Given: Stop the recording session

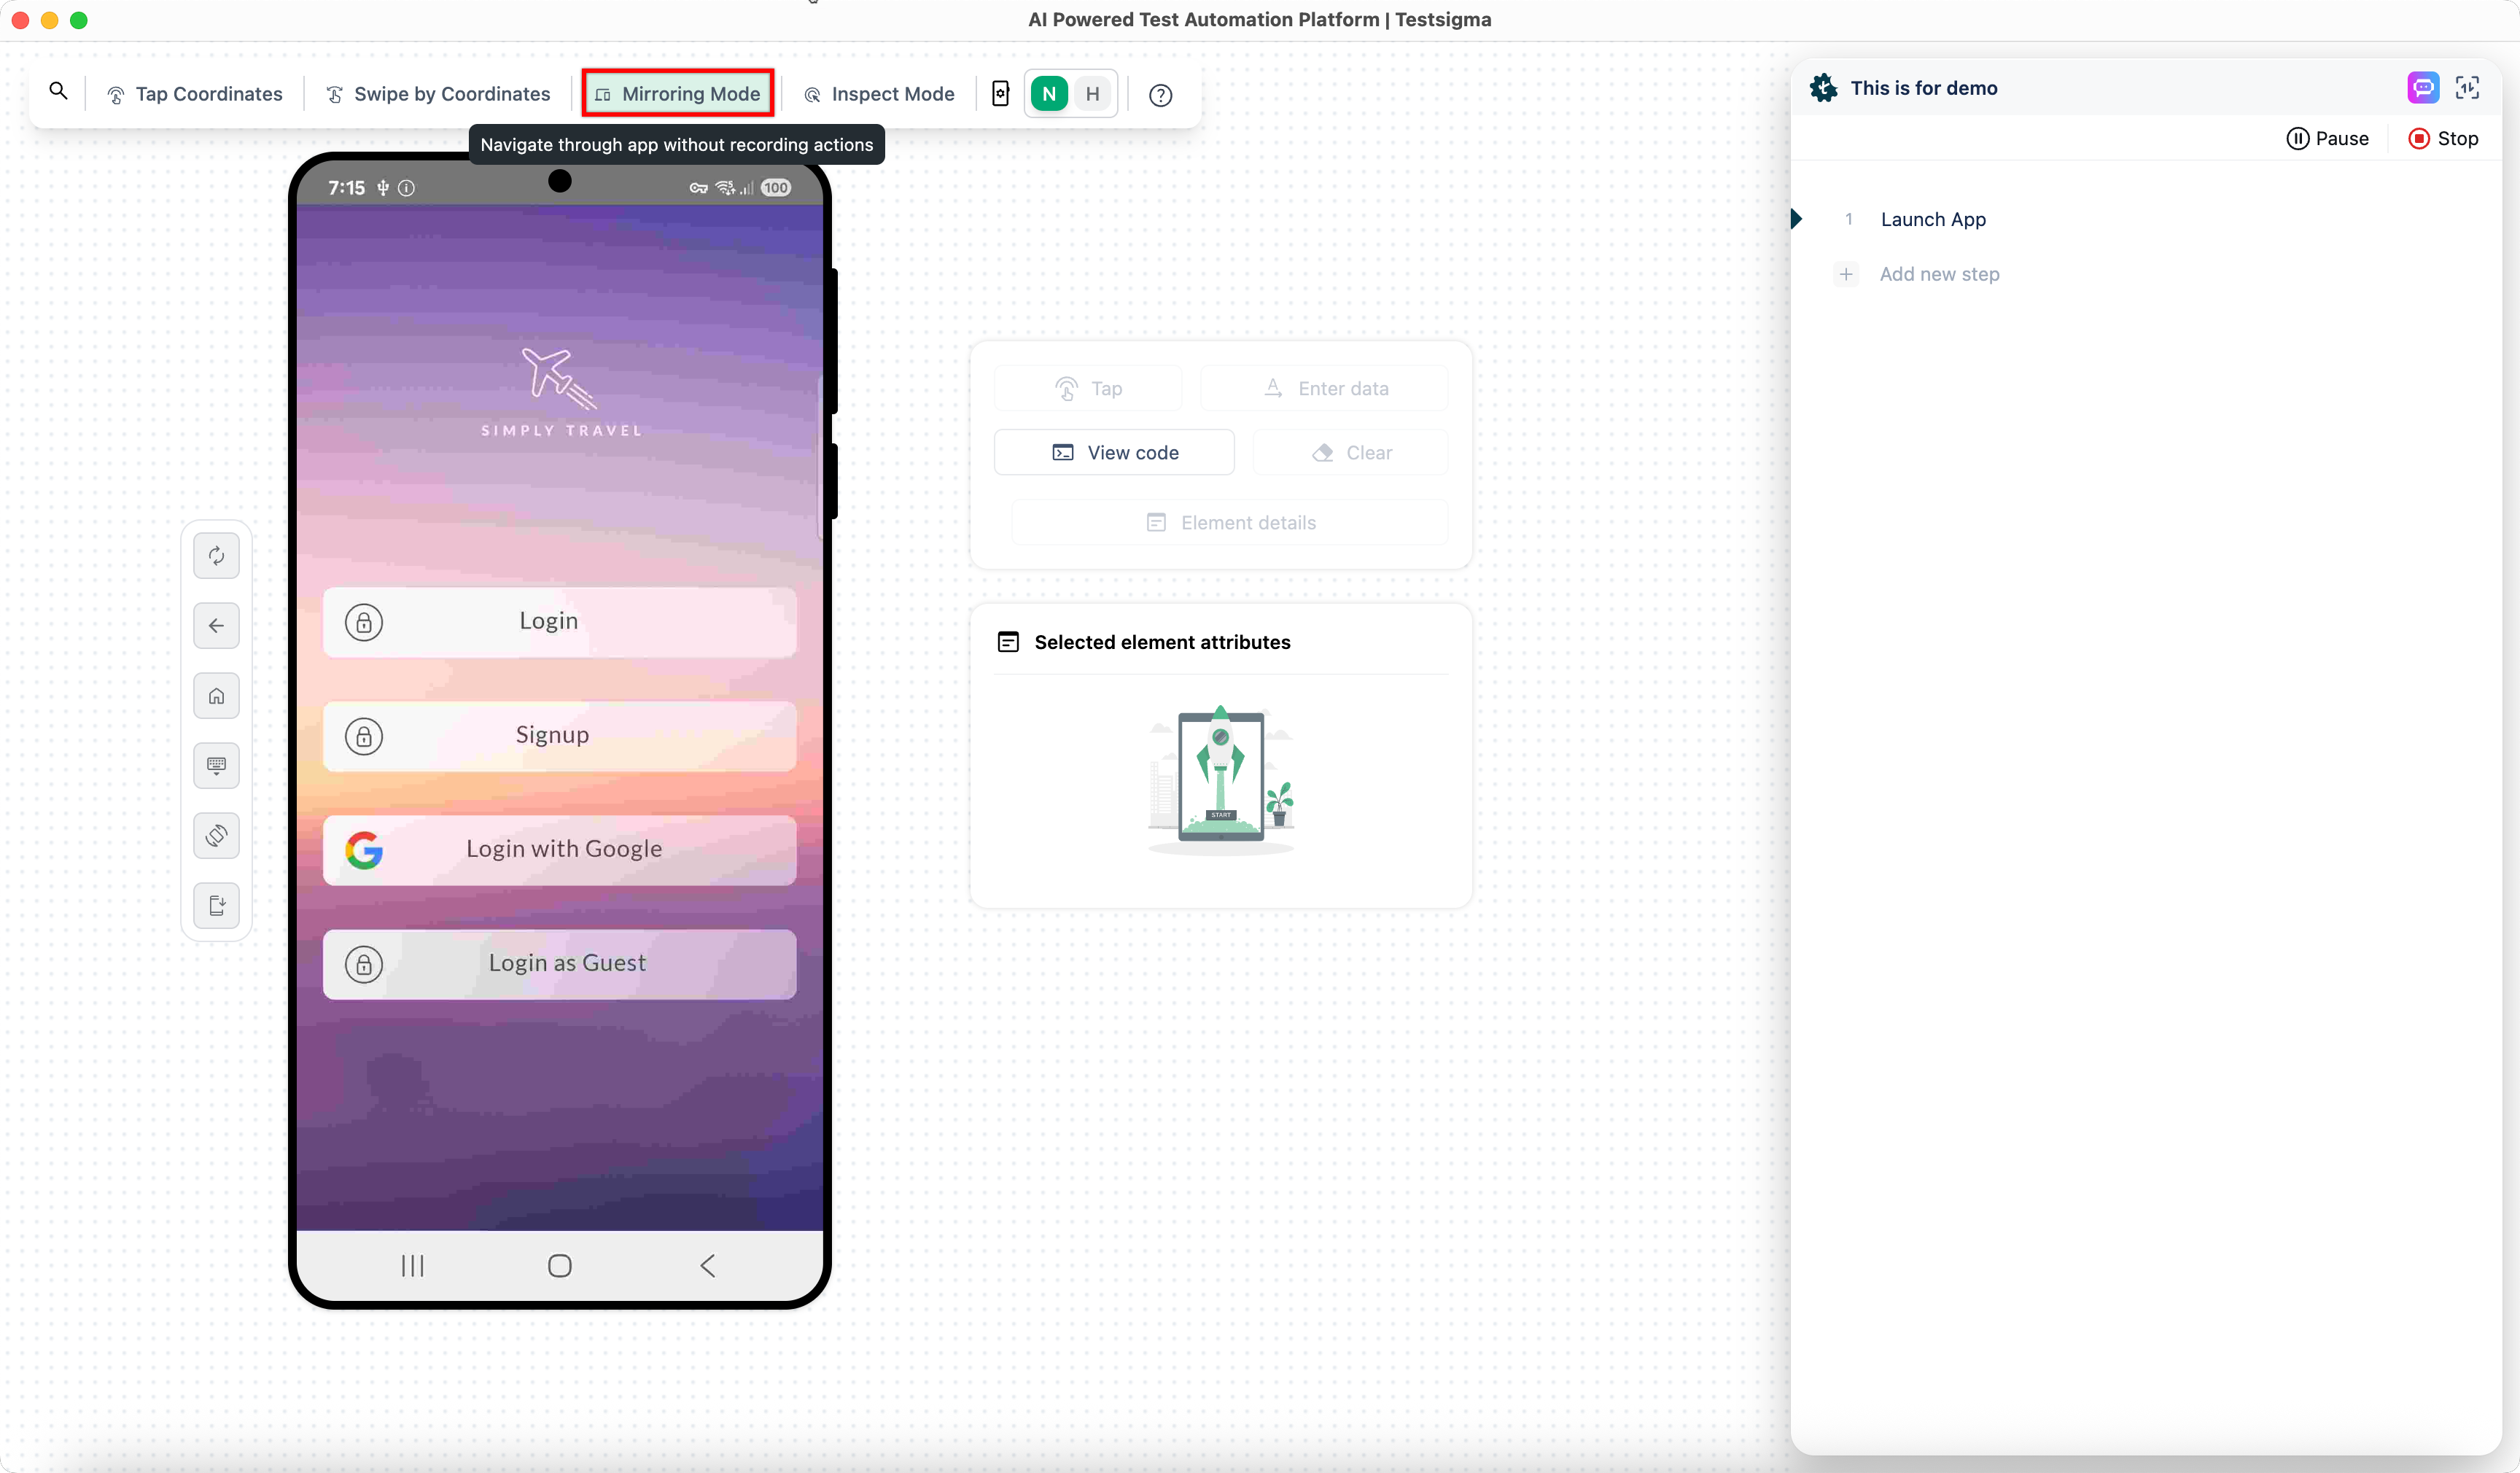Looking at the screenshot, I should click(2443, 139).
